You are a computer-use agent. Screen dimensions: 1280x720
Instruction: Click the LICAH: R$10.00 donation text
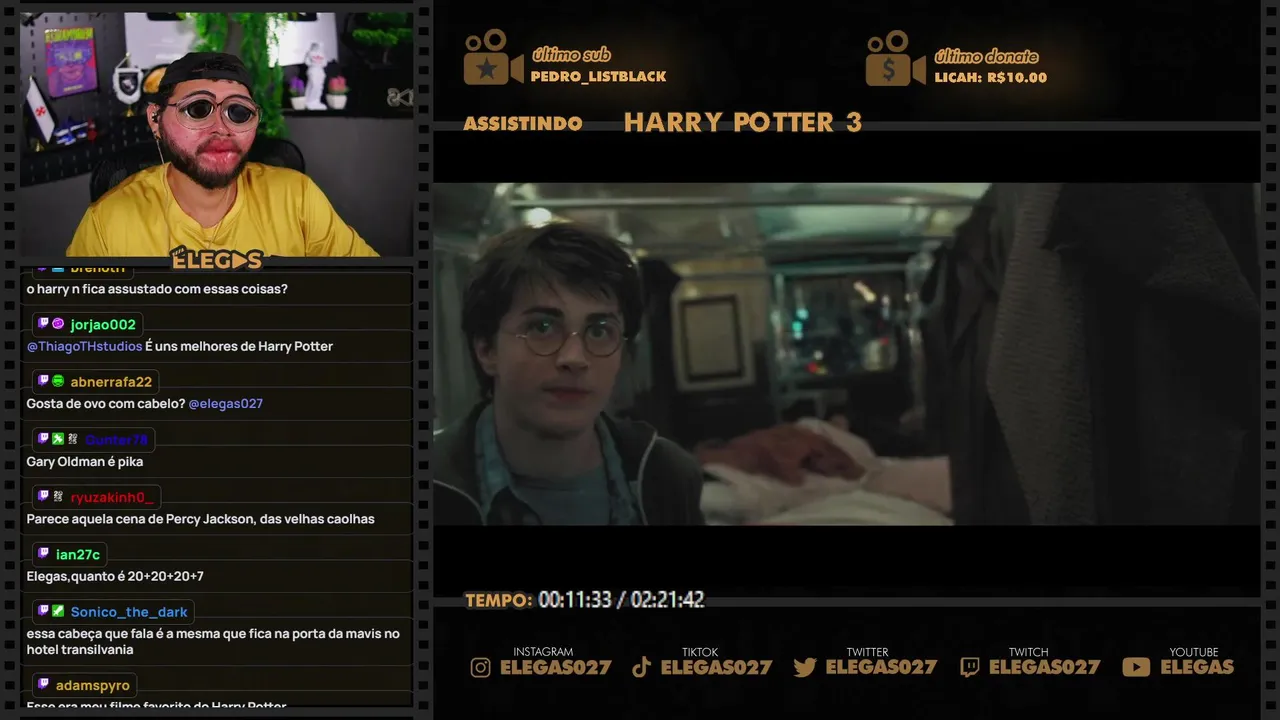pos(991,78)
